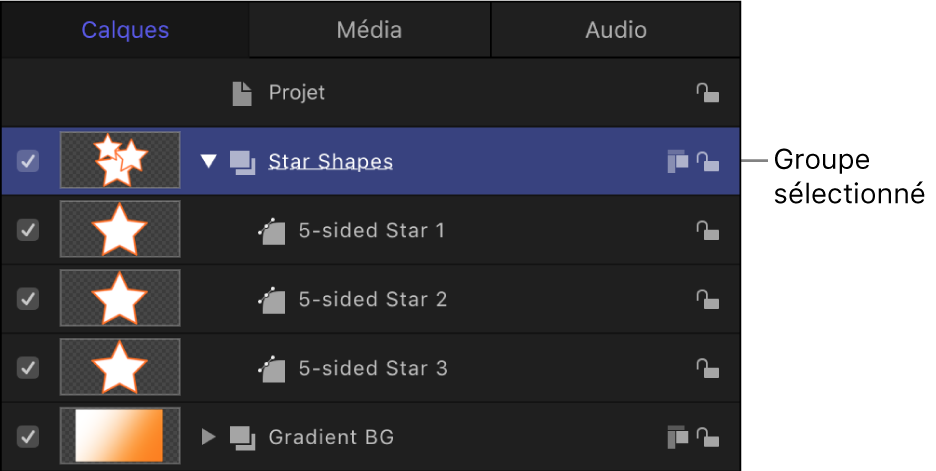Screen dimensions: 936x471
Task: Hide the Gradient BG group via checkbox
Action: coord(29,436)
